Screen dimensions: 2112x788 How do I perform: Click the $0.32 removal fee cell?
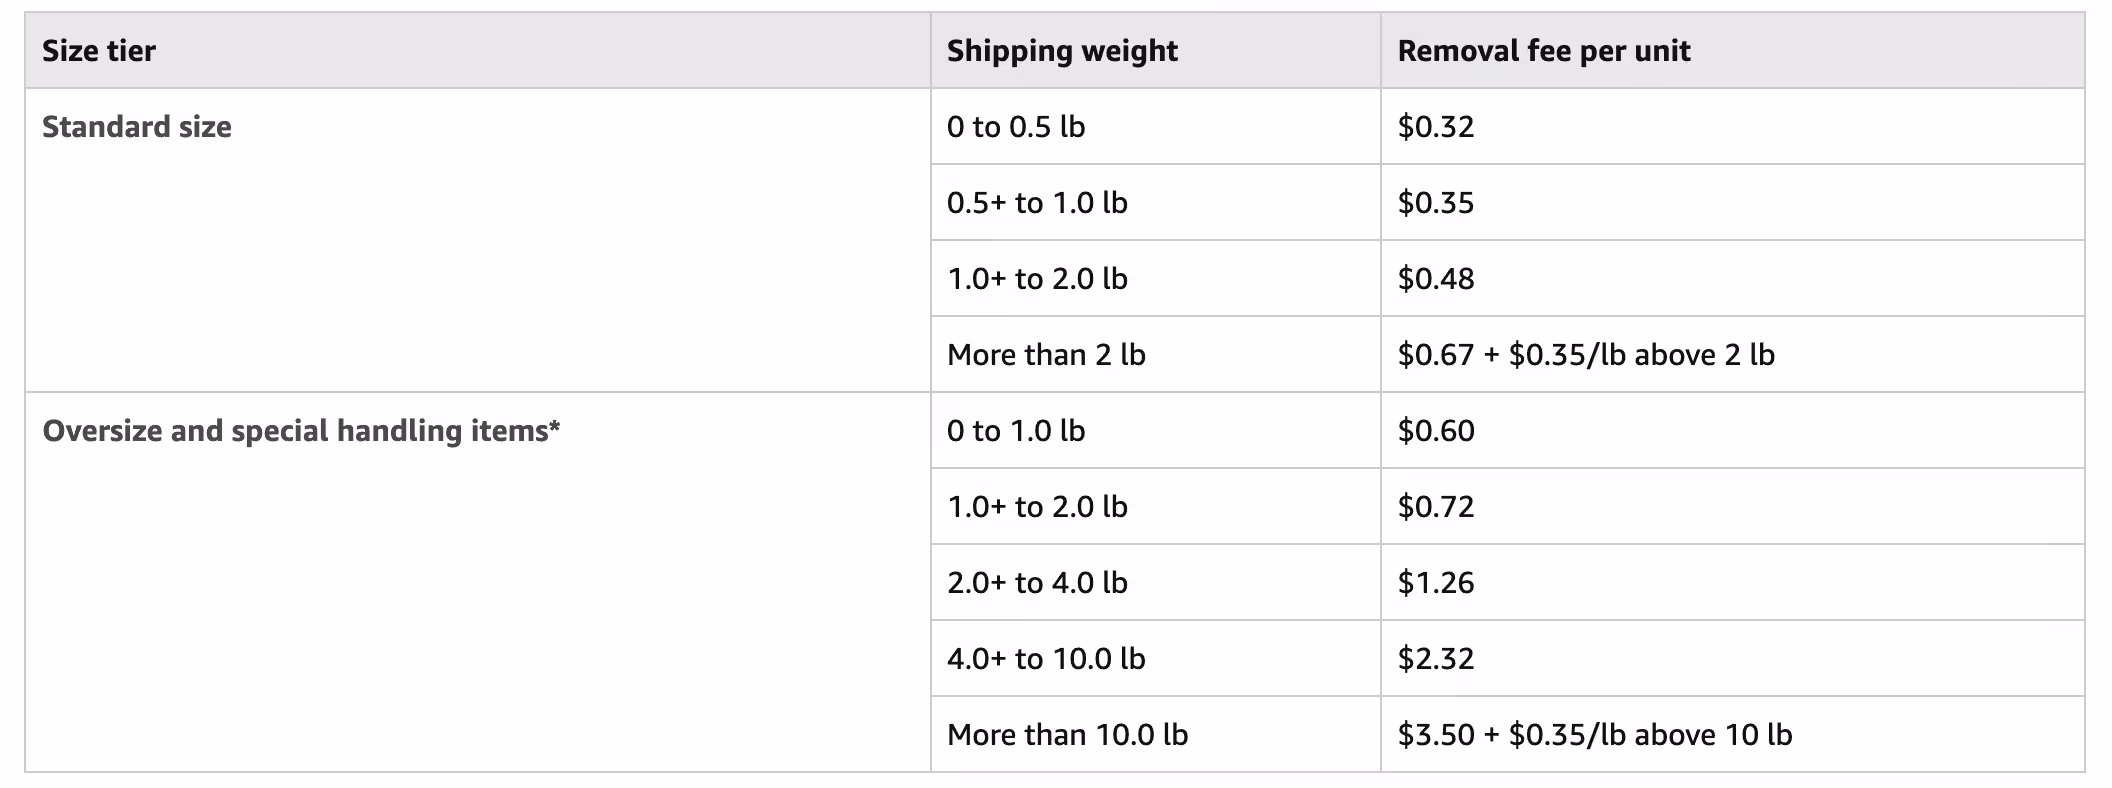(x=1732, y=127)
